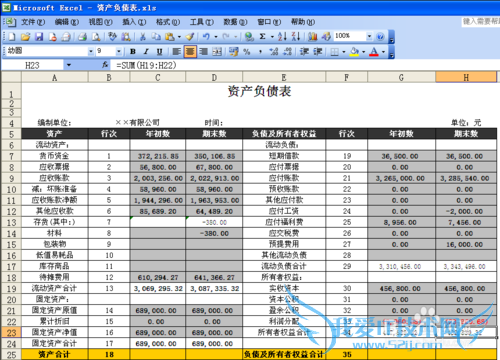Open the 视图 (View) menu
Screen dimensions: 500x360
[100, 22]
